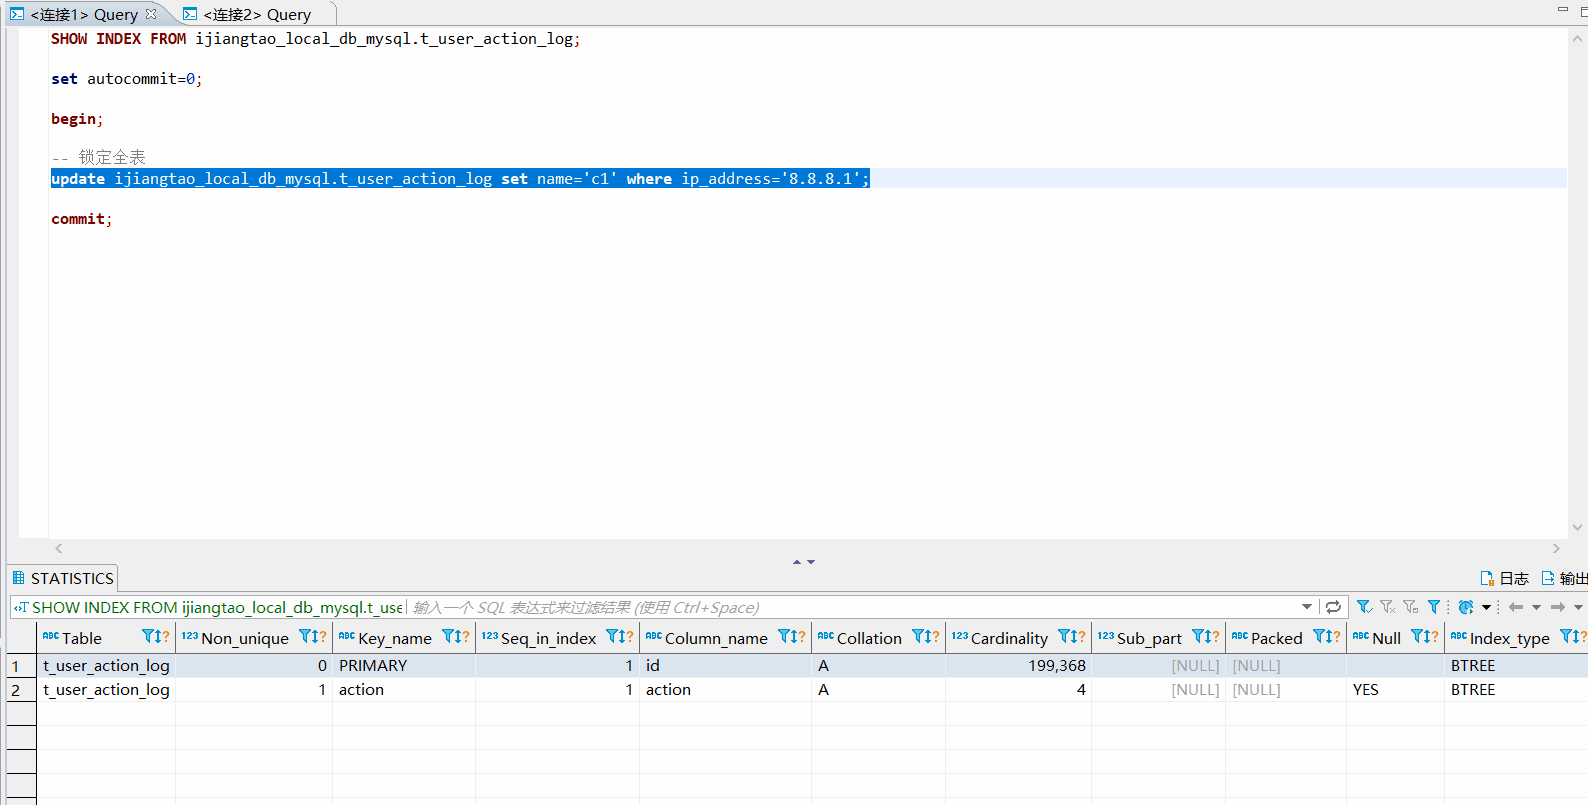Open the filter expression history dropdown arrow
The height and width of the screenshot is (805, 1588).
tap(1307, 607)
